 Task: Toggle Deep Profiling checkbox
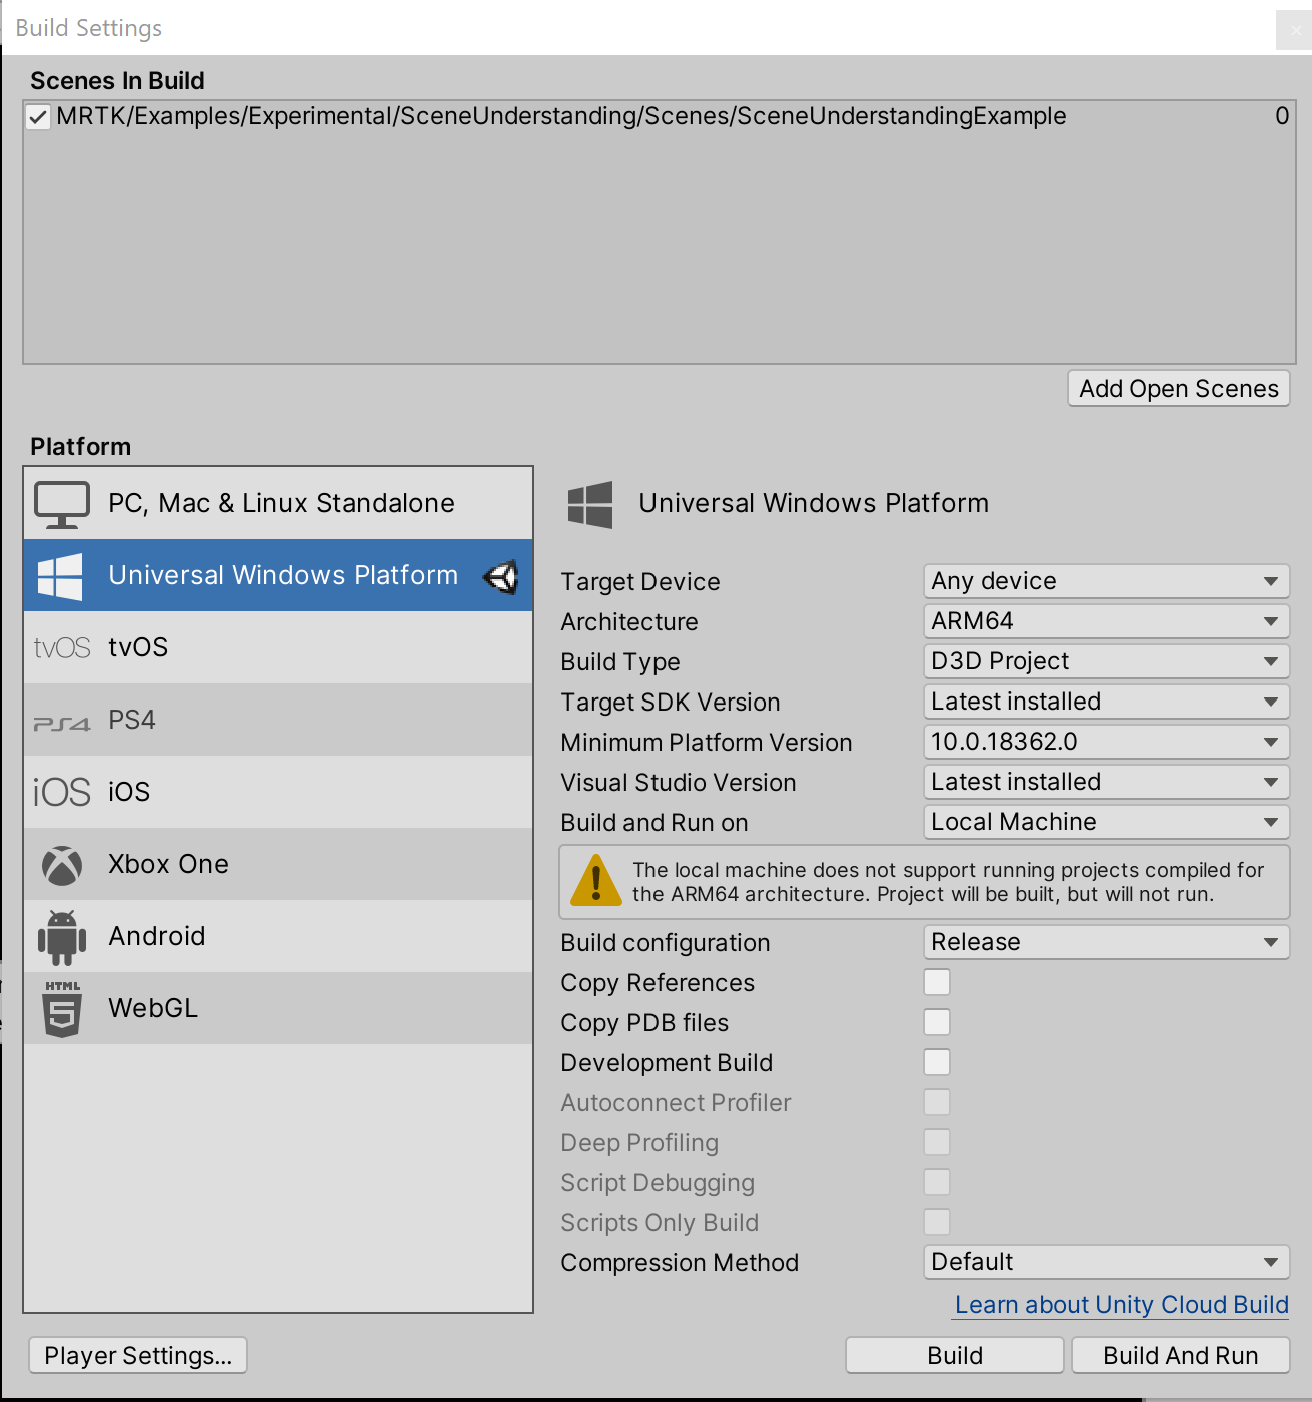(937, 1142)
